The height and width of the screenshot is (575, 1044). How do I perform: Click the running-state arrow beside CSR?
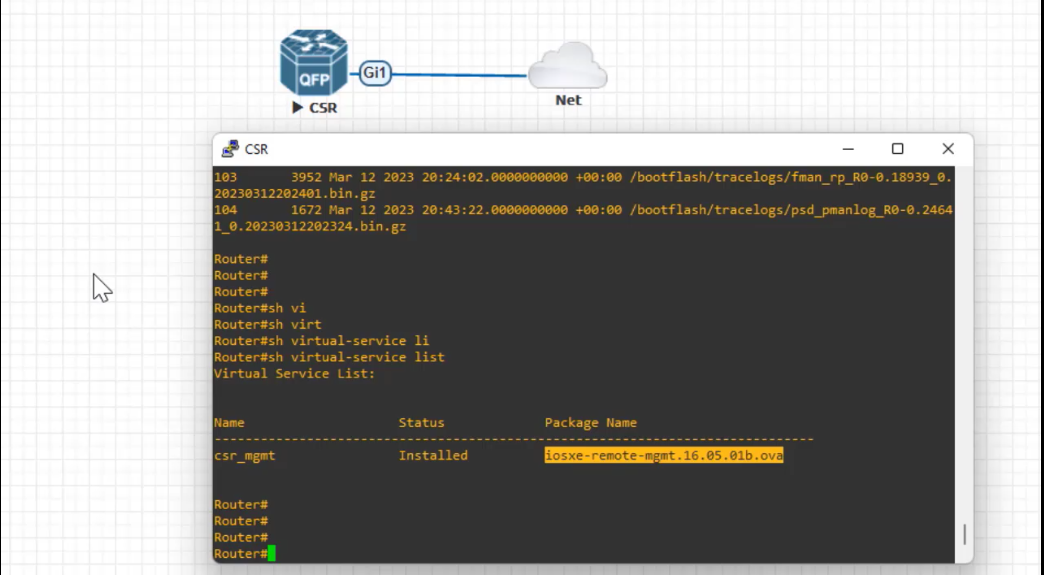tap(297, 107)
